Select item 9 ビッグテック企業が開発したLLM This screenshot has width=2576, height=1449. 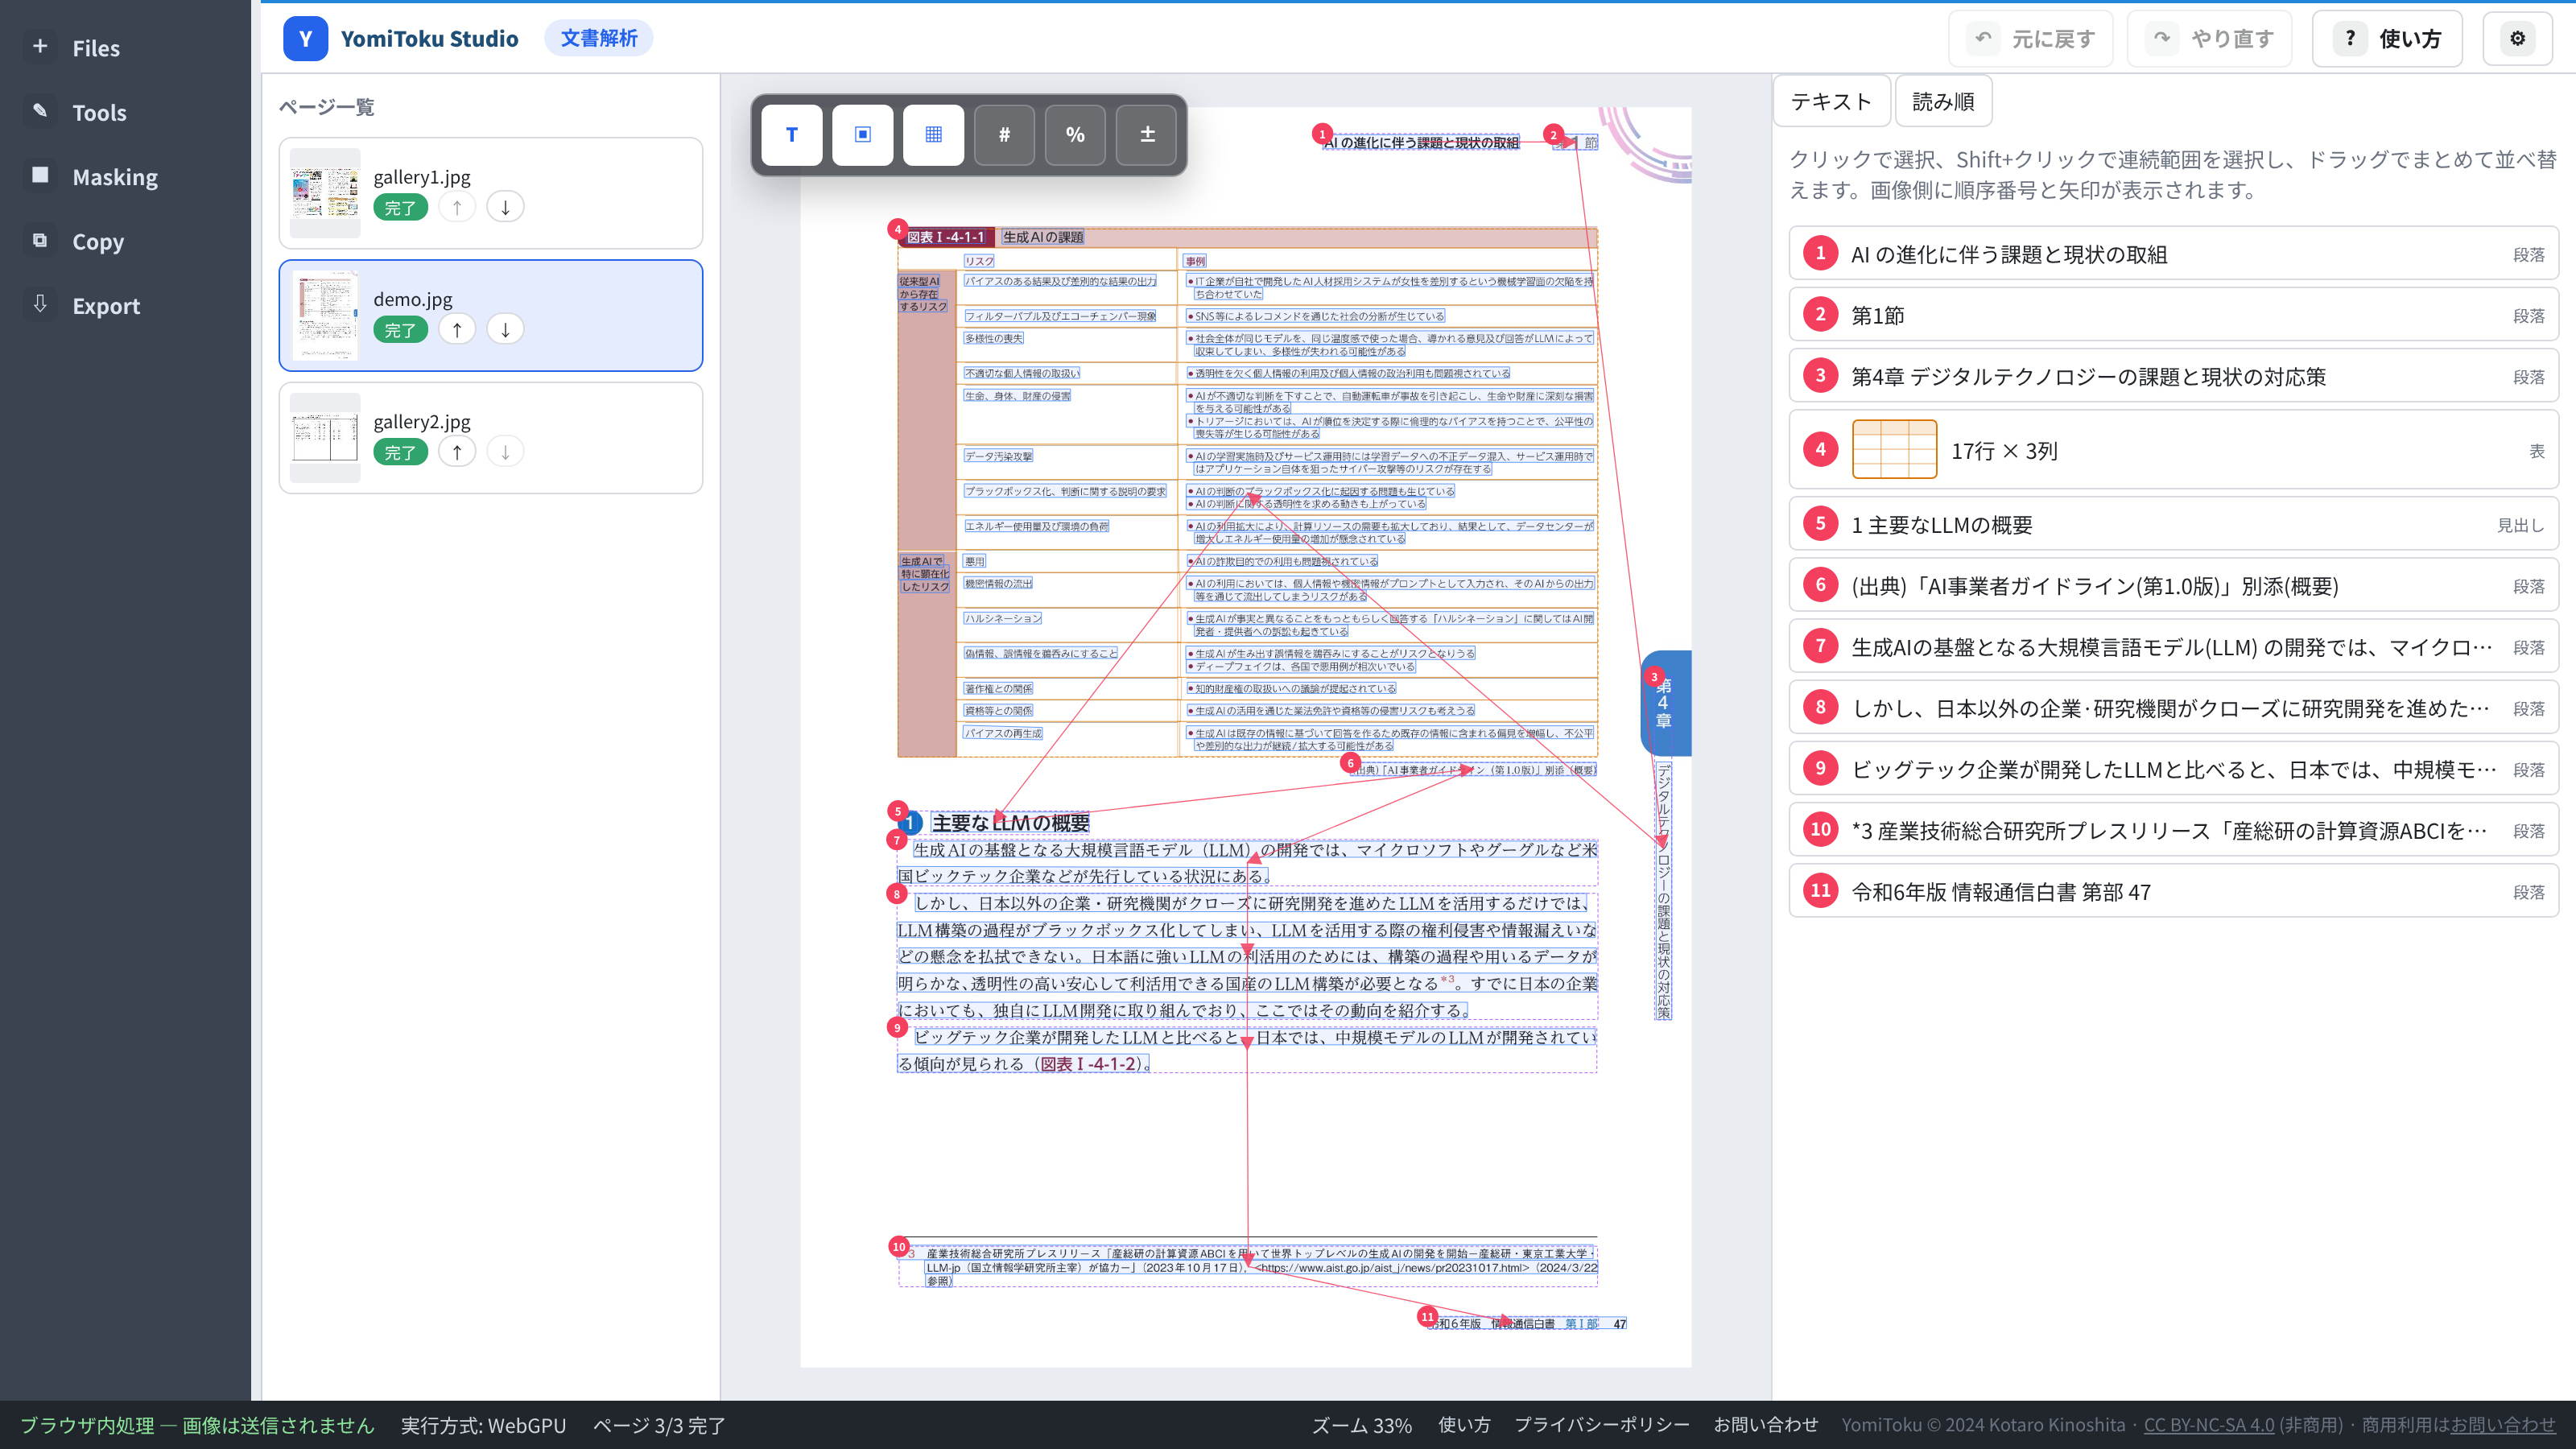2174,769
